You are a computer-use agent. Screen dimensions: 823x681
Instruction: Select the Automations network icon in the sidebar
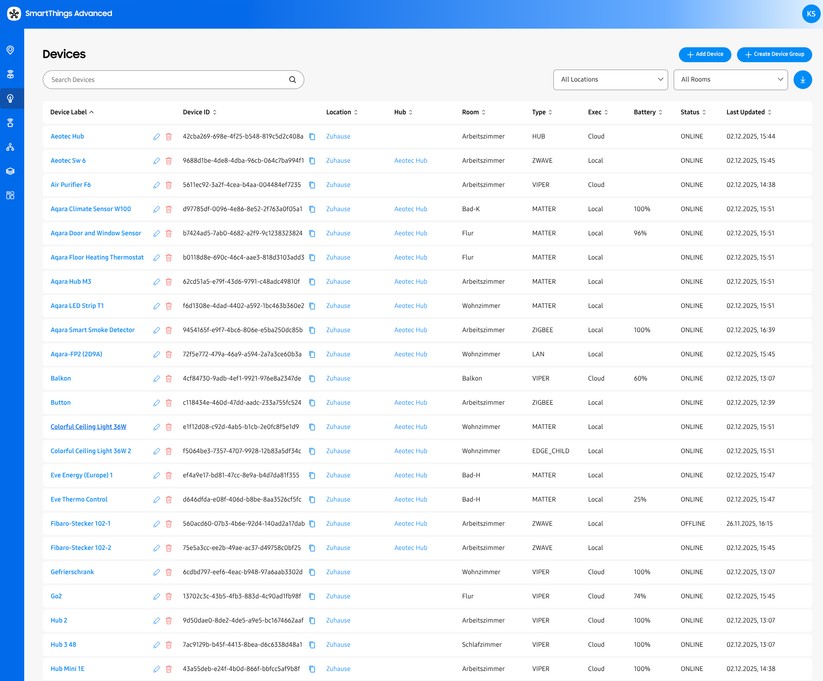pyautogui.click(x=11, y=146)
